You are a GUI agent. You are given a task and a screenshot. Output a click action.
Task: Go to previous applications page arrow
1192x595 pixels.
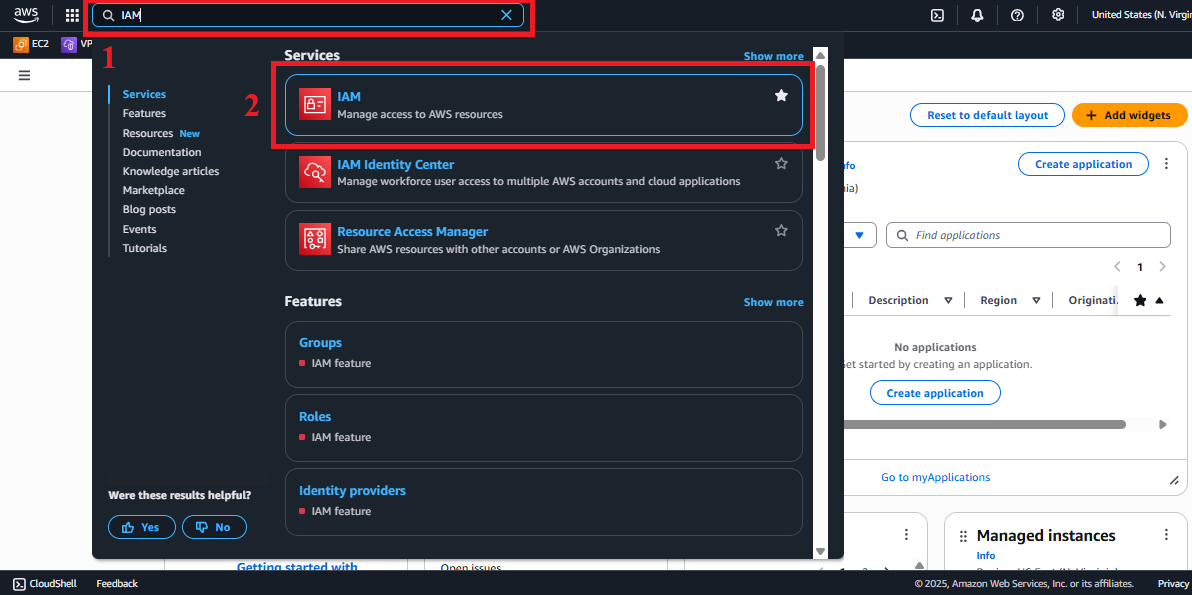pyautogui.click(x=1117, y=267)
